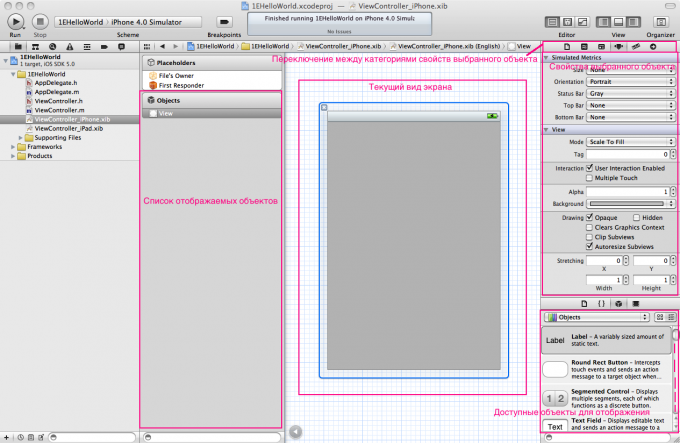The height and width of the screenshot is (443, 680).
Task: Enable Clears Graphics Context checkbox
Action: 589,227
